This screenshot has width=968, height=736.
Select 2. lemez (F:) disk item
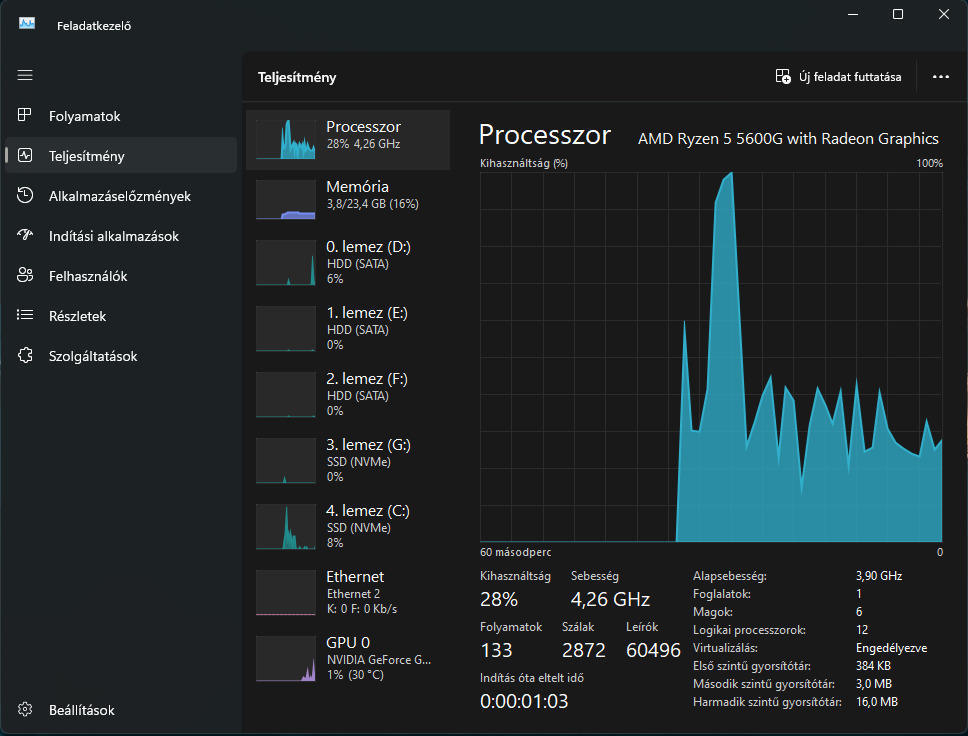(348, 395)
